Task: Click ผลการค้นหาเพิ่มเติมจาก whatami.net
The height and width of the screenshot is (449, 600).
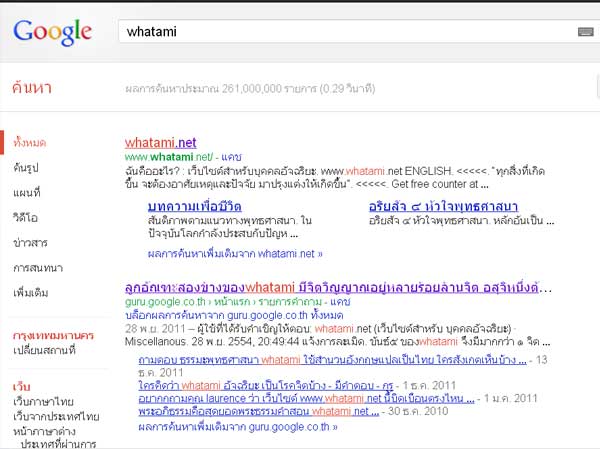Action: pyautogui.click(x=235, y=254)
